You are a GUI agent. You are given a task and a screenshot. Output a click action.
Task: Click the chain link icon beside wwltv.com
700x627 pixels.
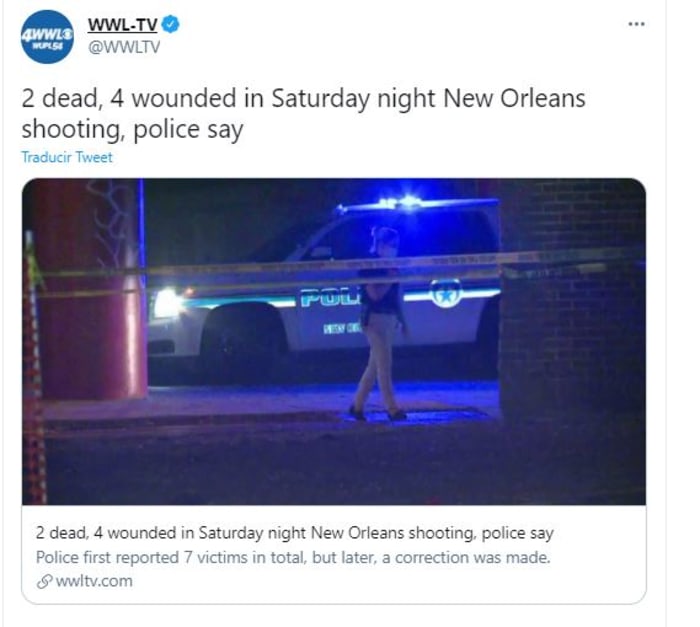pyautogui.click(x=44, y=581)
